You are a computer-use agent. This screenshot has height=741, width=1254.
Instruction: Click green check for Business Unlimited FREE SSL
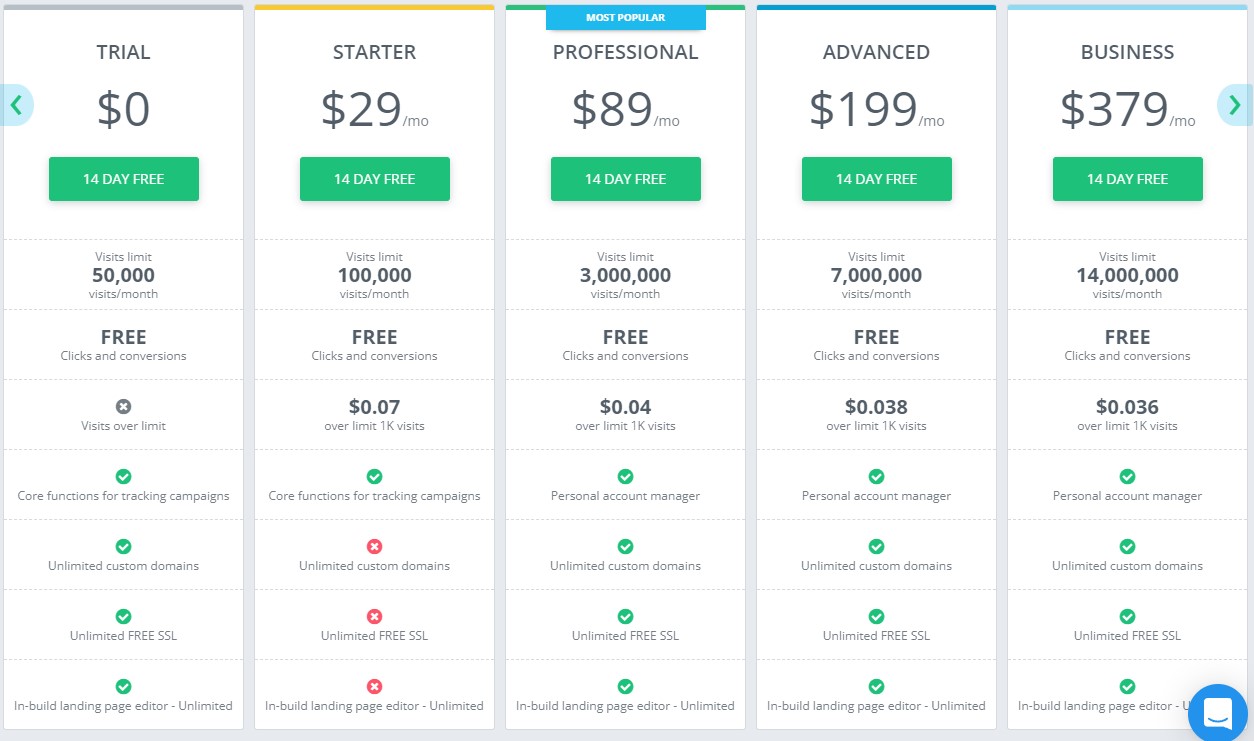click(1128, 617)
